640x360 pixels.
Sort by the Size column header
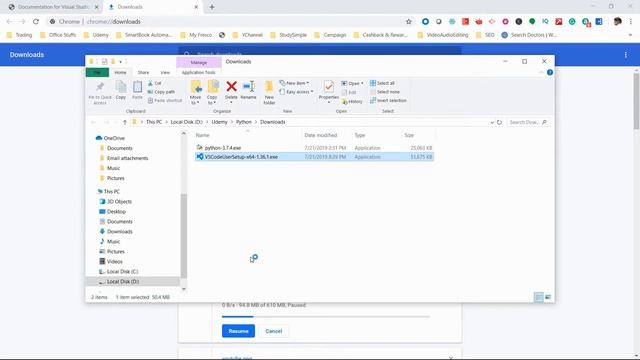(418, 135)
